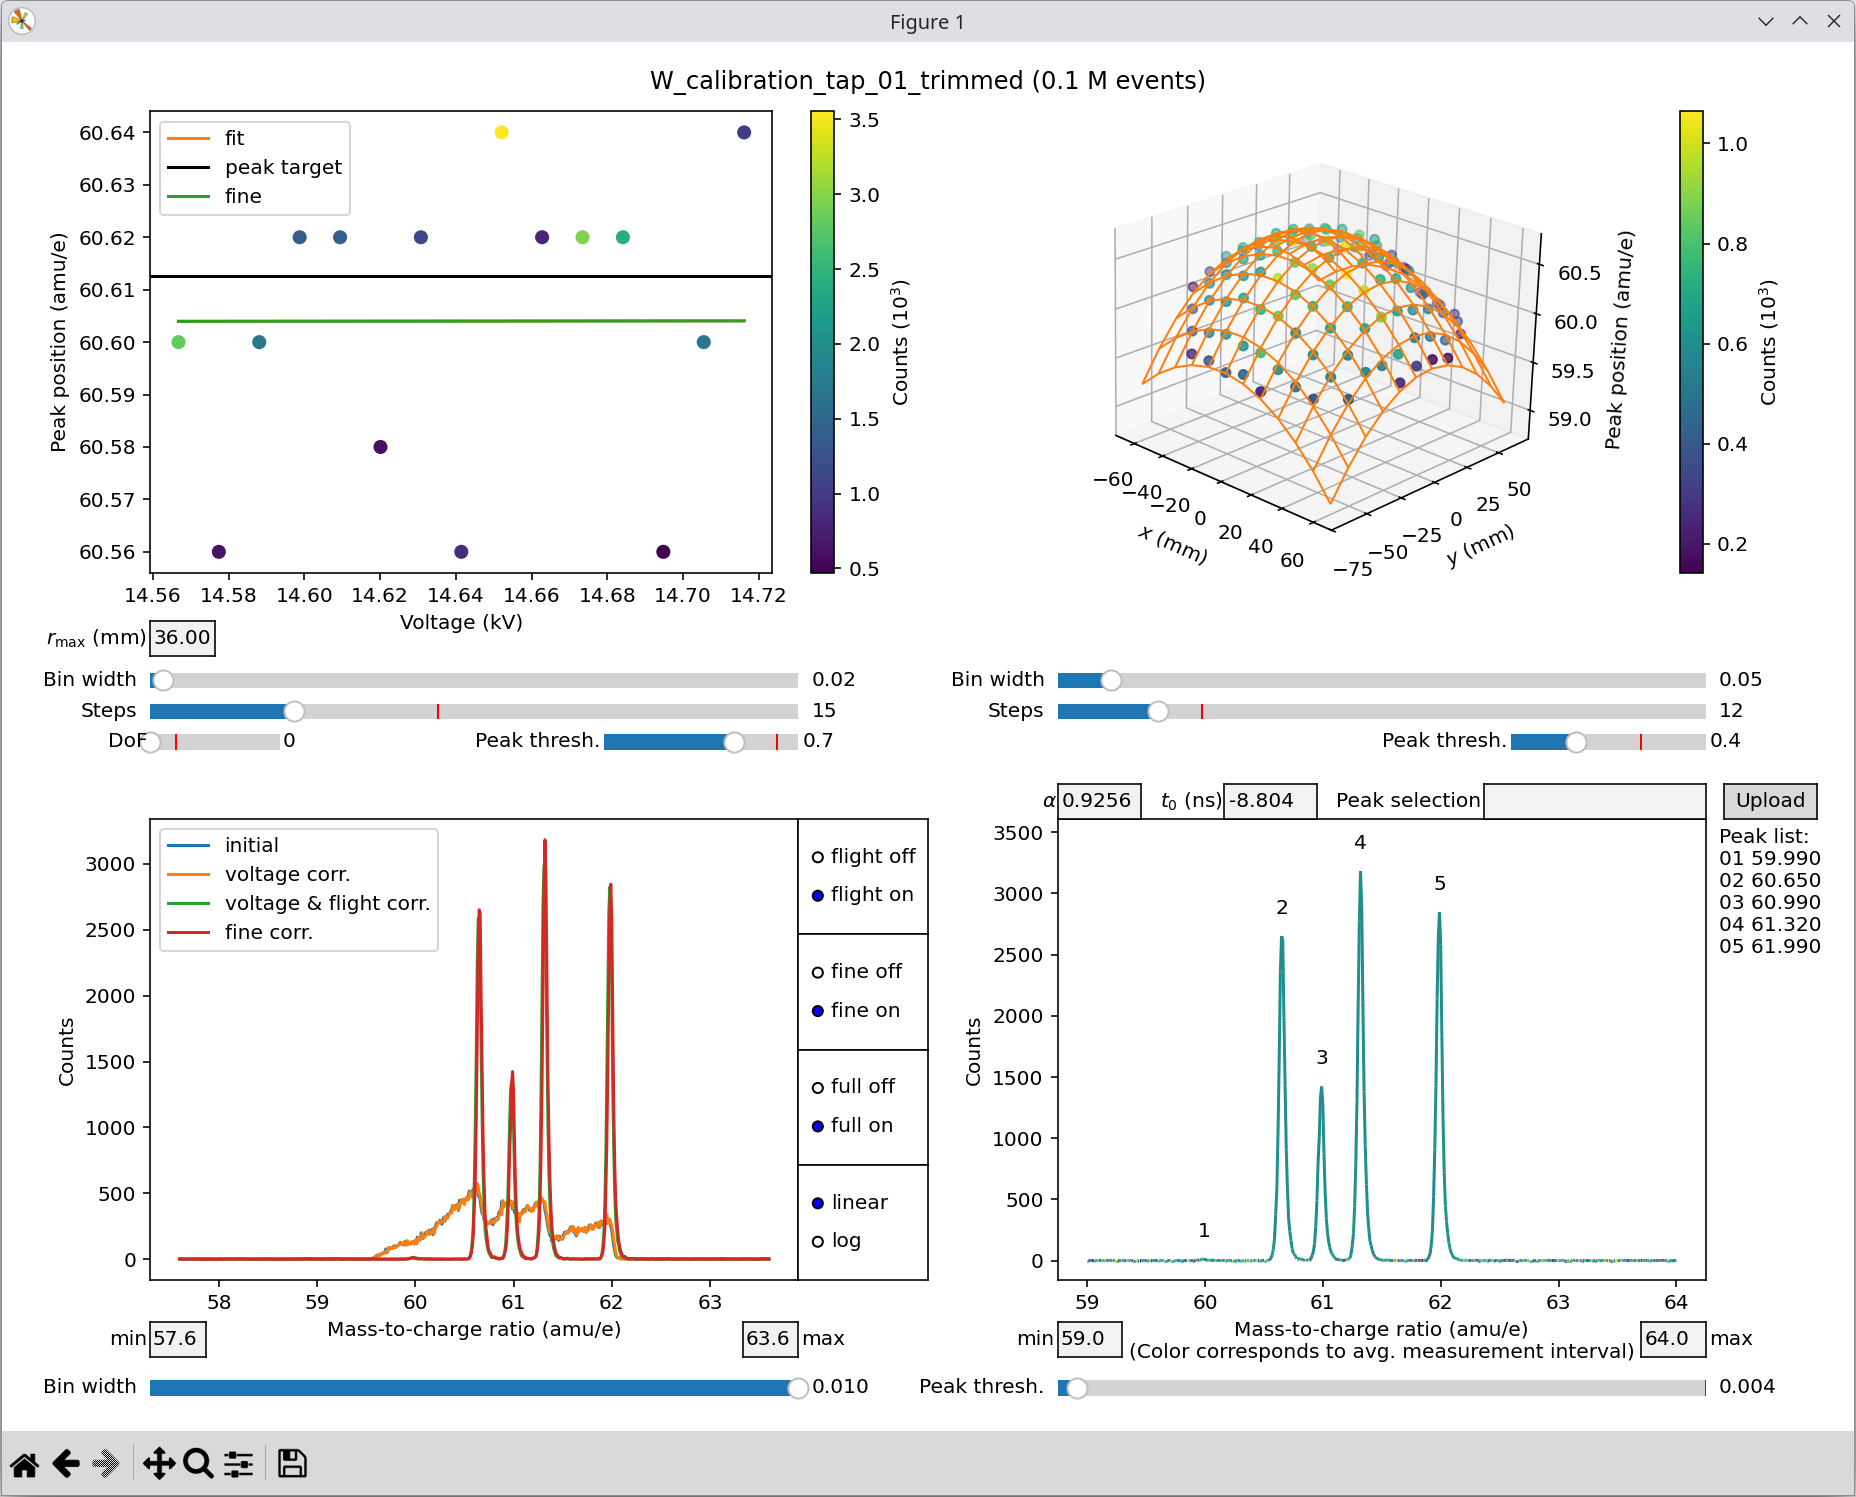
Task: Click the yellow scatter point in the top-left plot
Action: pyautogui.click(x=502, y=131)
